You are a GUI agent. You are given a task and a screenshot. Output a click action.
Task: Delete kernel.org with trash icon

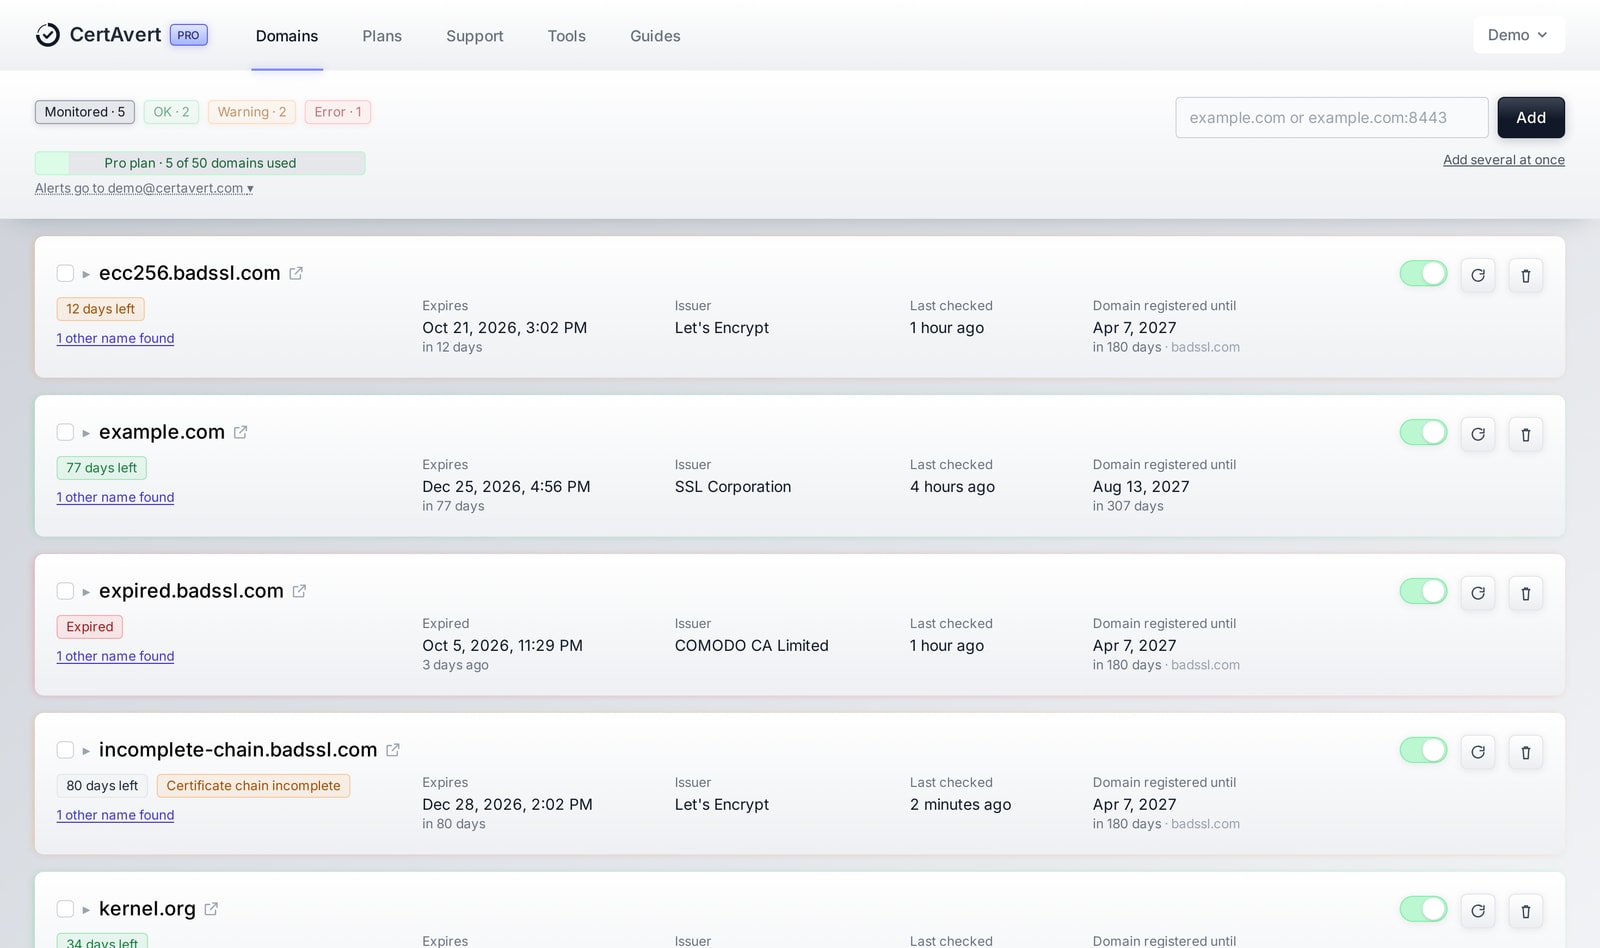tap(1526, 911)
